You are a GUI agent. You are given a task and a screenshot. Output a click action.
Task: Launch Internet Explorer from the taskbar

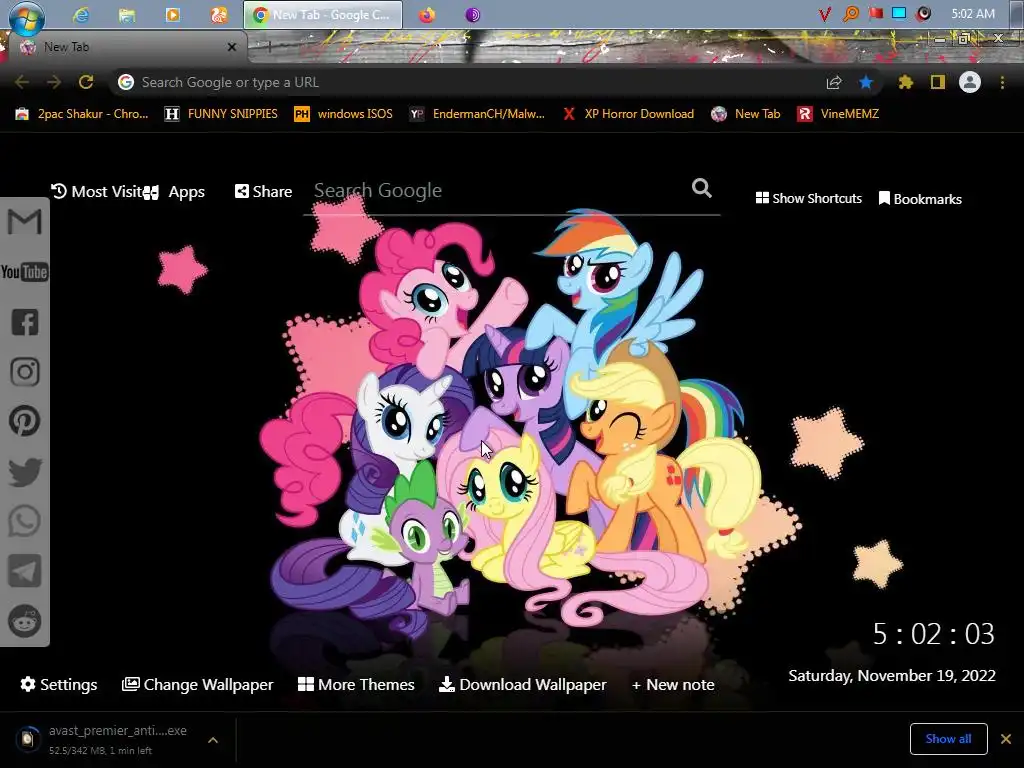(81, 14)
